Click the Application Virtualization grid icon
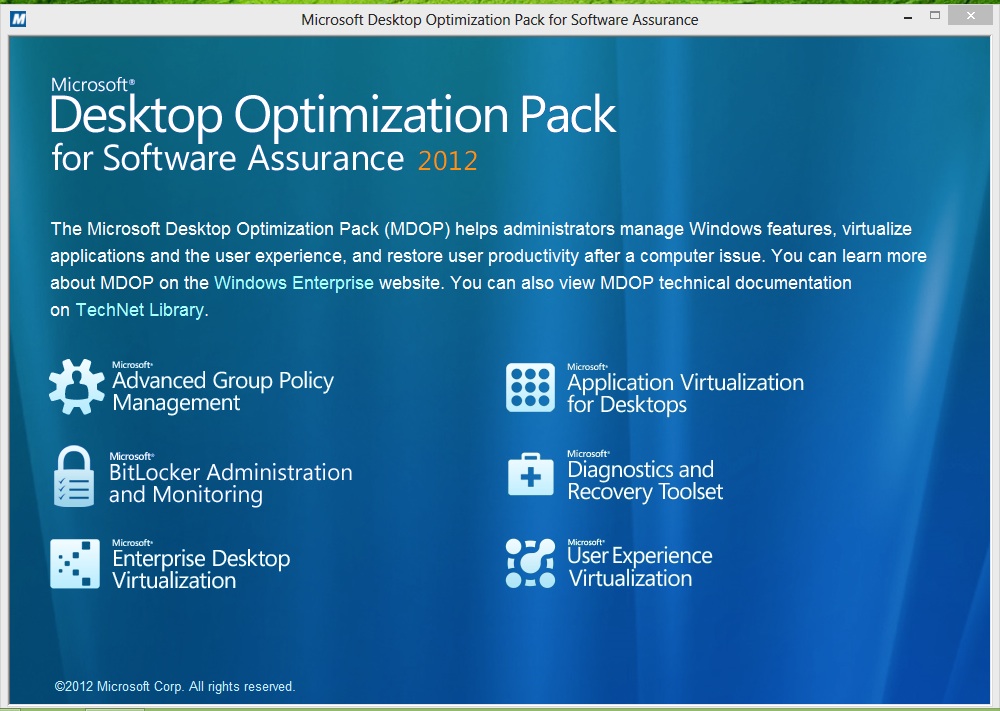Viewport: 1000px width, 711px height. (530, 388)
